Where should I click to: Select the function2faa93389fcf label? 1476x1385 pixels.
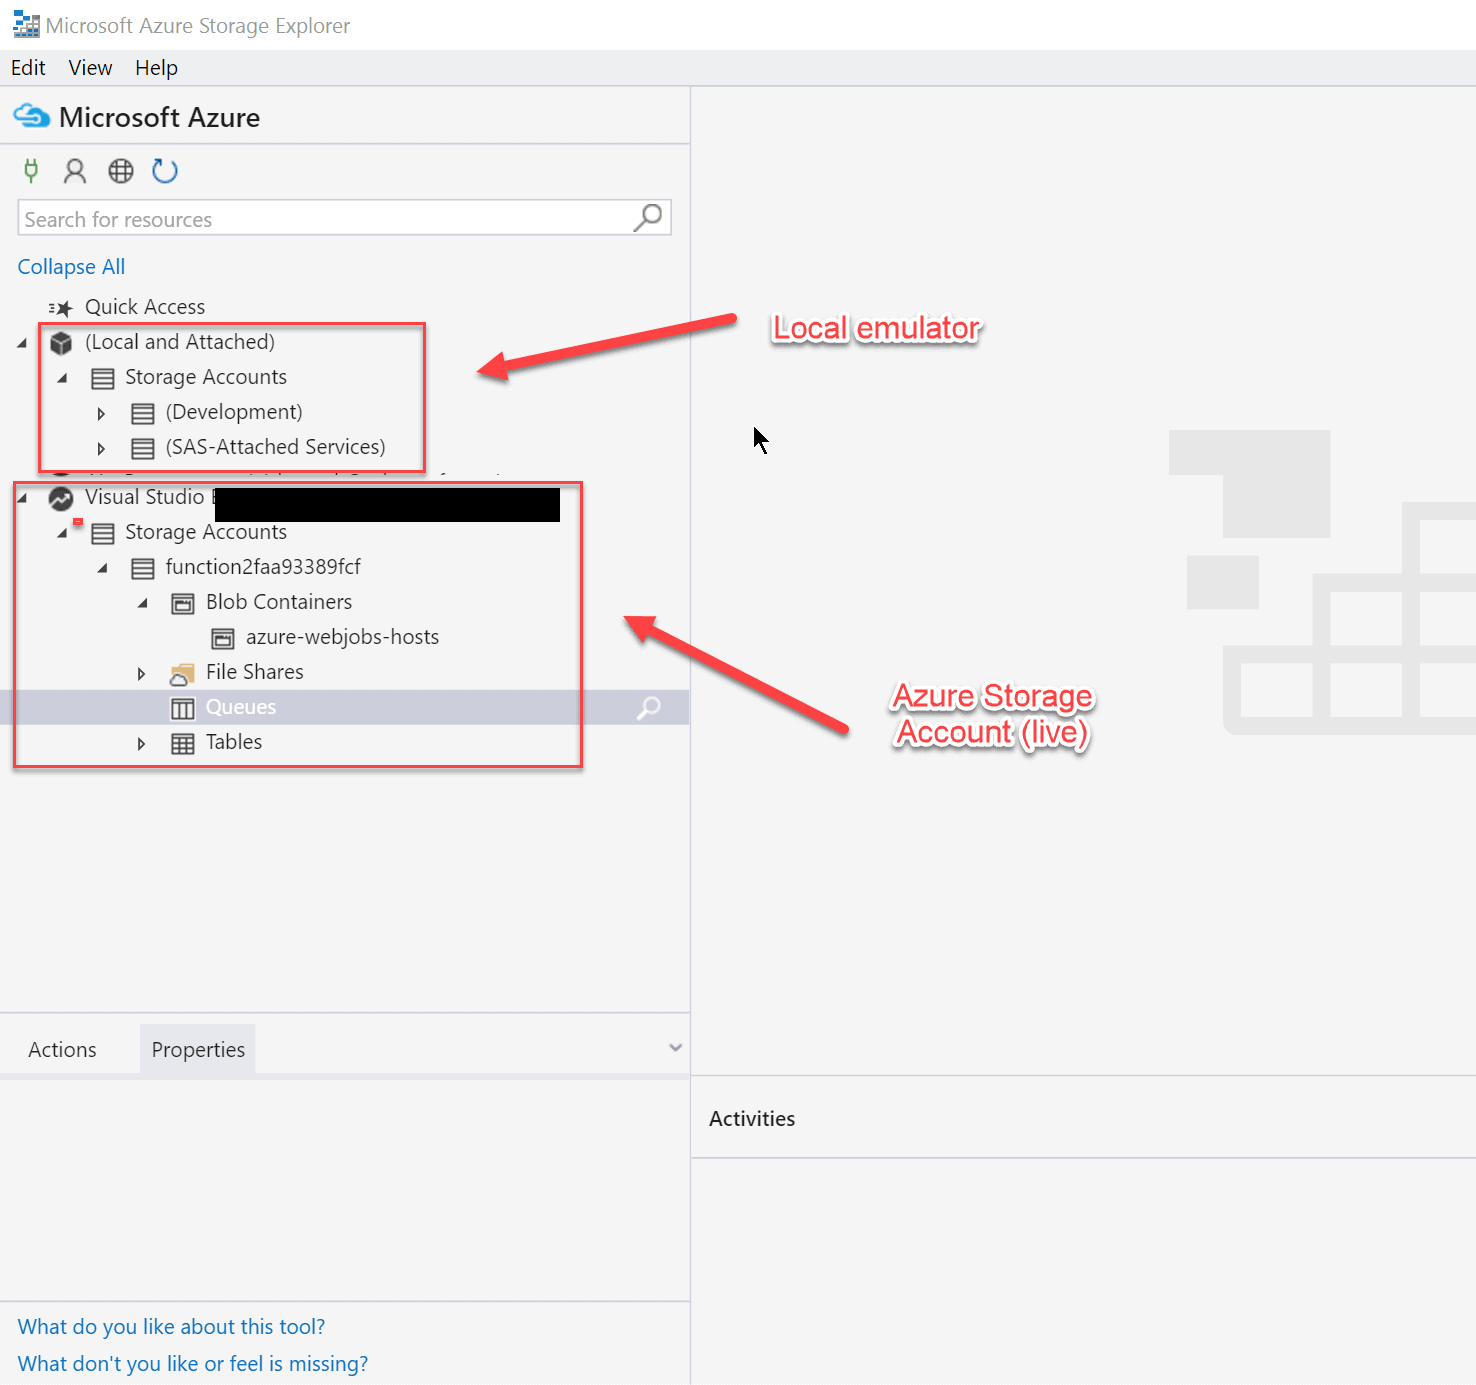point(263,567)
